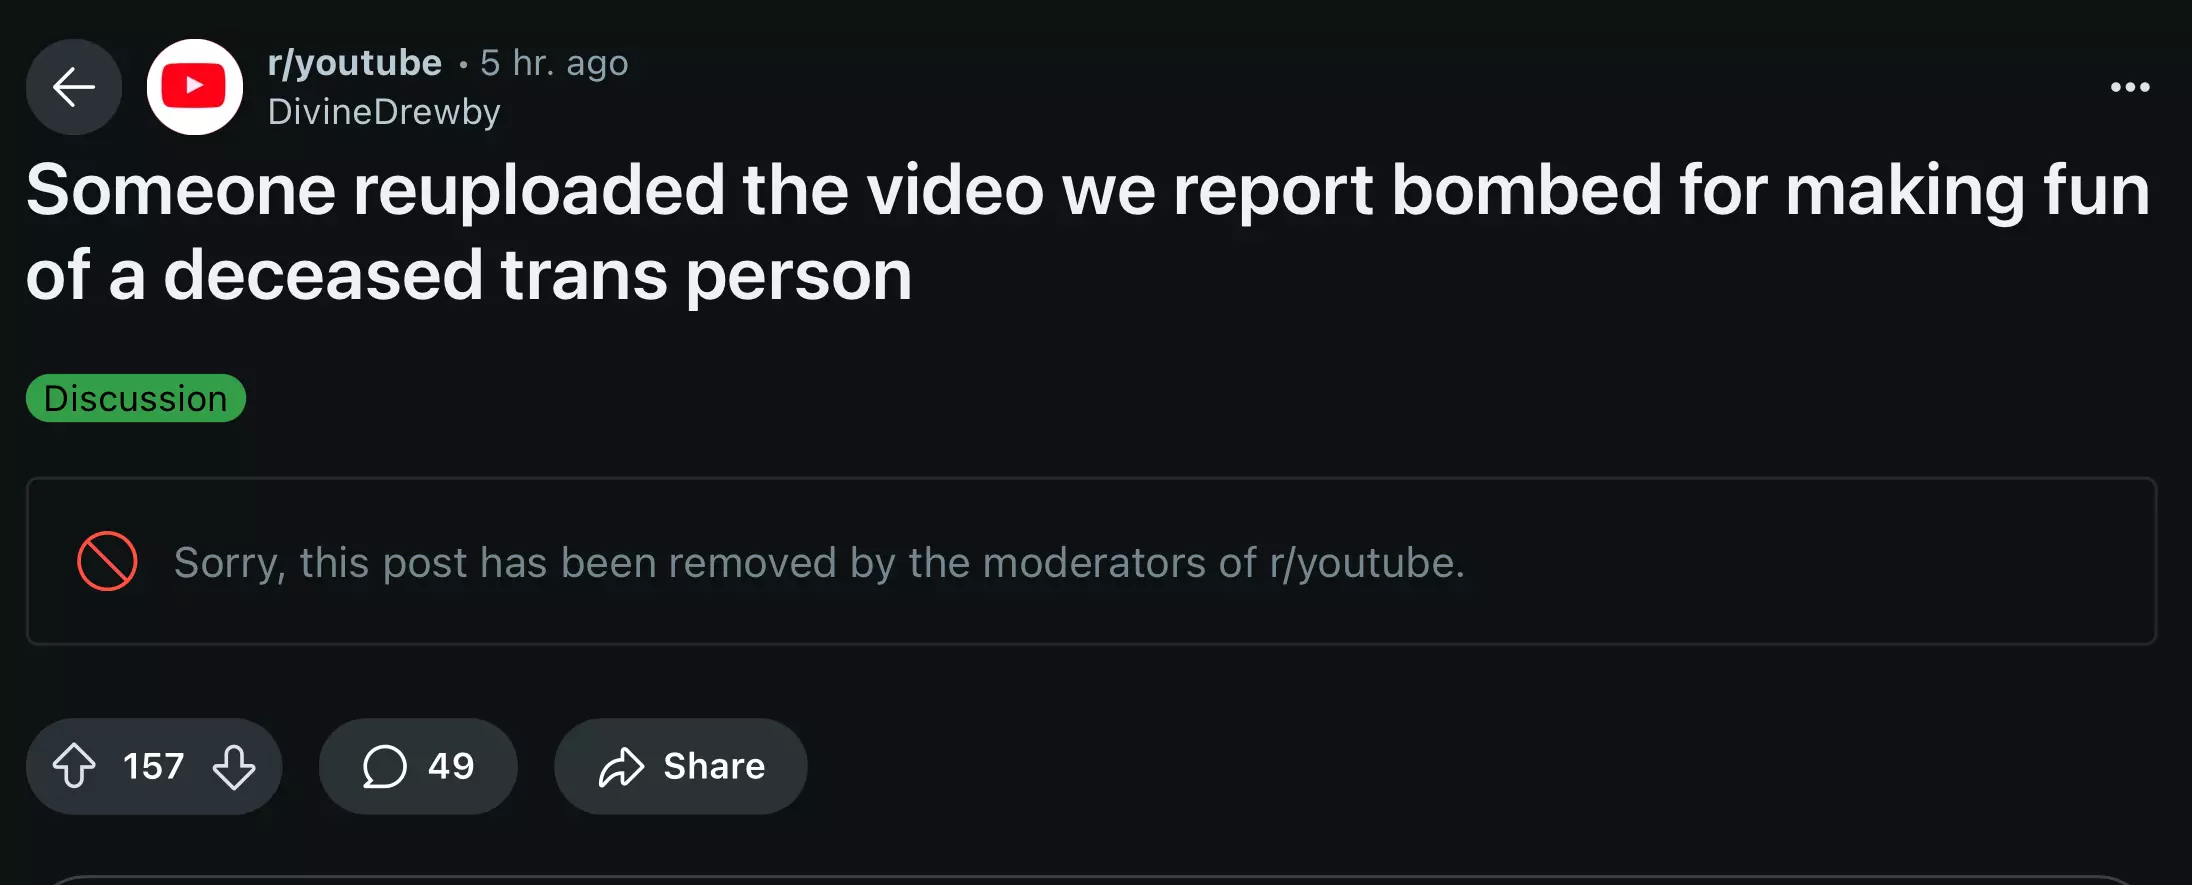Click the comment bubble icon
Viewport: 2192px width, 885px height.
pos(384,766)
